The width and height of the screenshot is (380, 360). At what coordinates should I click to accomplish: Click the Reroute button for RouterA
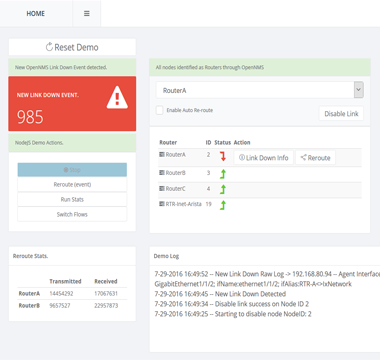pos(315,158)
